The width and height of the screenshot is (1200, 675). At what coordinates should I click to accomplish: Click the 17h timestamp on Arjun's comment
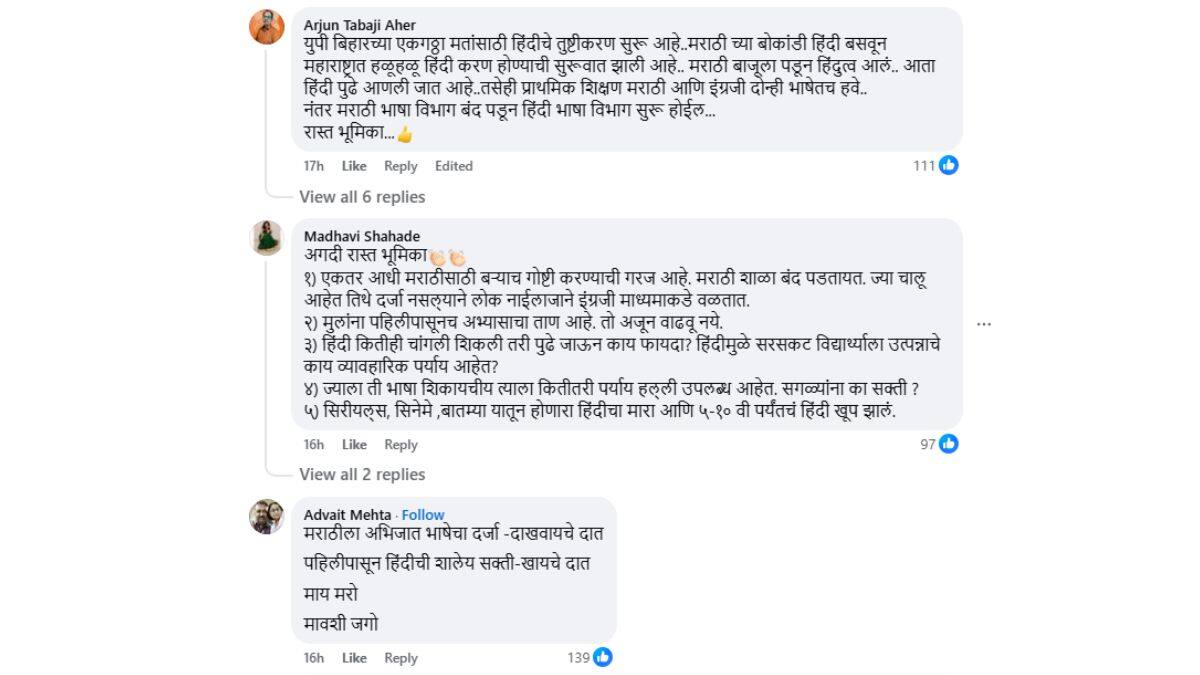pos(315,166)
